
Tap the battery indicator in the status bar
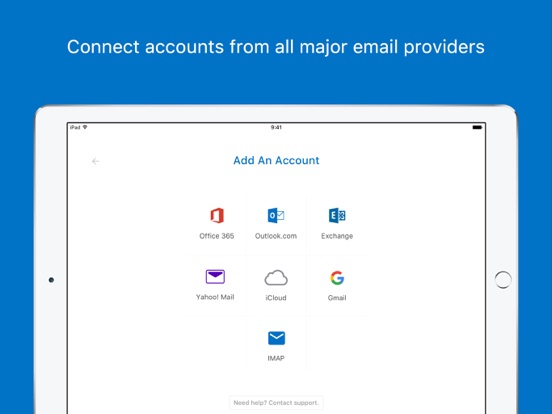(477, 127)
